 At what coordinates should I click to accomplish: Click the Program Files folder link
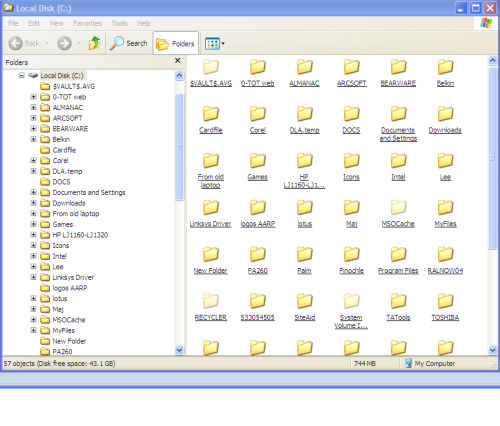pyautogui.click(x=398, y=271)
